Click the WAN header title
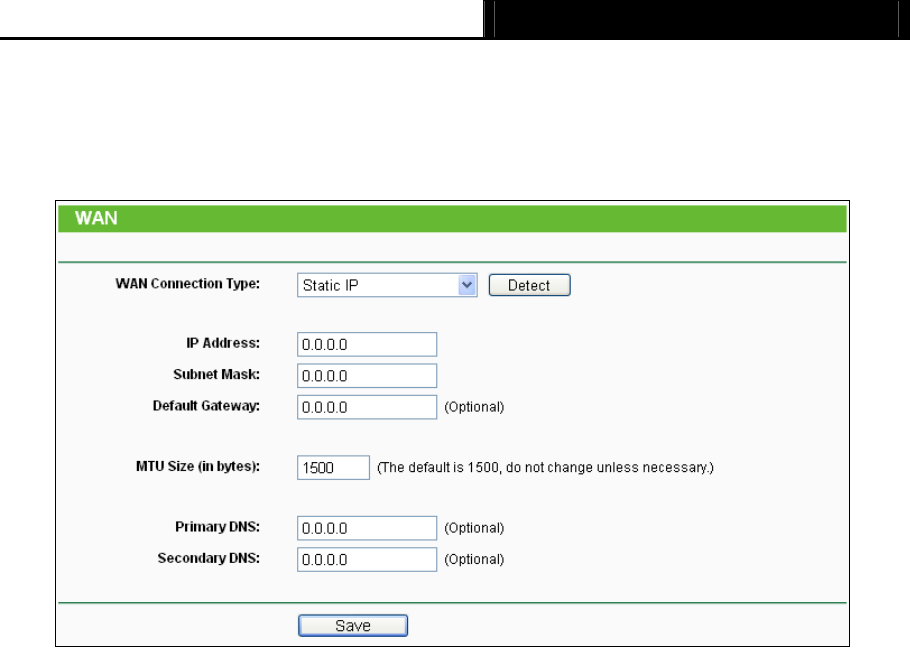This screenshot has height=647, width=910. (96, 218)
